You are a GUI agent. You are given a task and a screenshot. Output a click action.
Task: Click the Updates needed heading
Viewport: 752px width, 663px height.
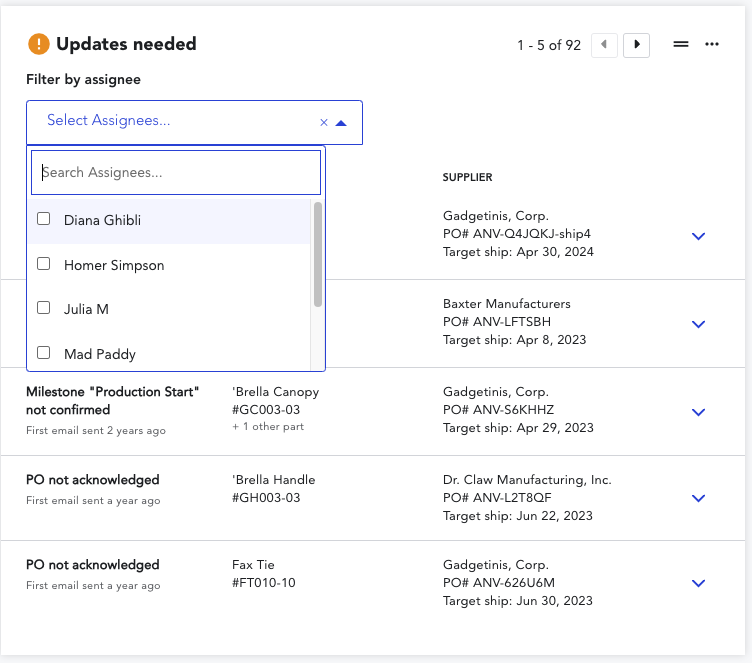pyautogui.click(x=126, y=44)
